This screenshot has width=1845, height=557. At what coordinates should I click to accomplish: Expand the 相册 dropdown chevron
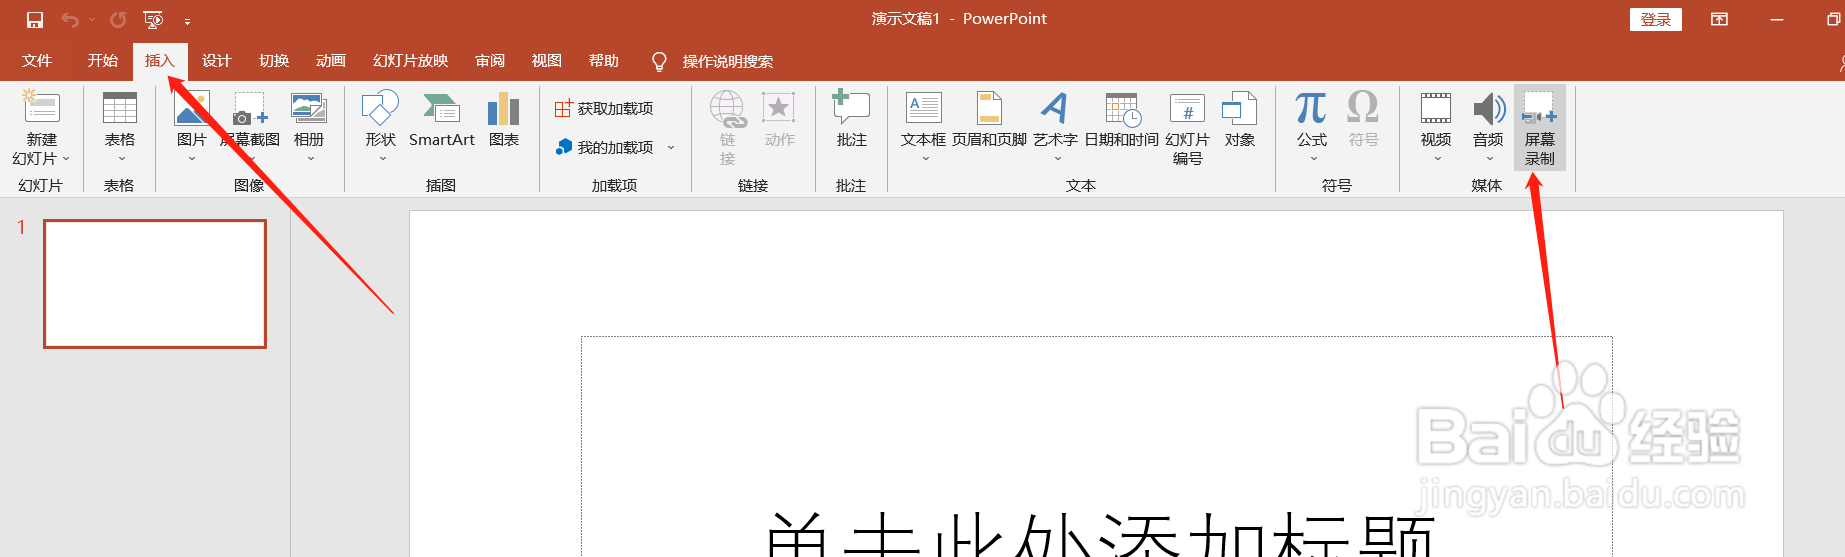(310, 159)
